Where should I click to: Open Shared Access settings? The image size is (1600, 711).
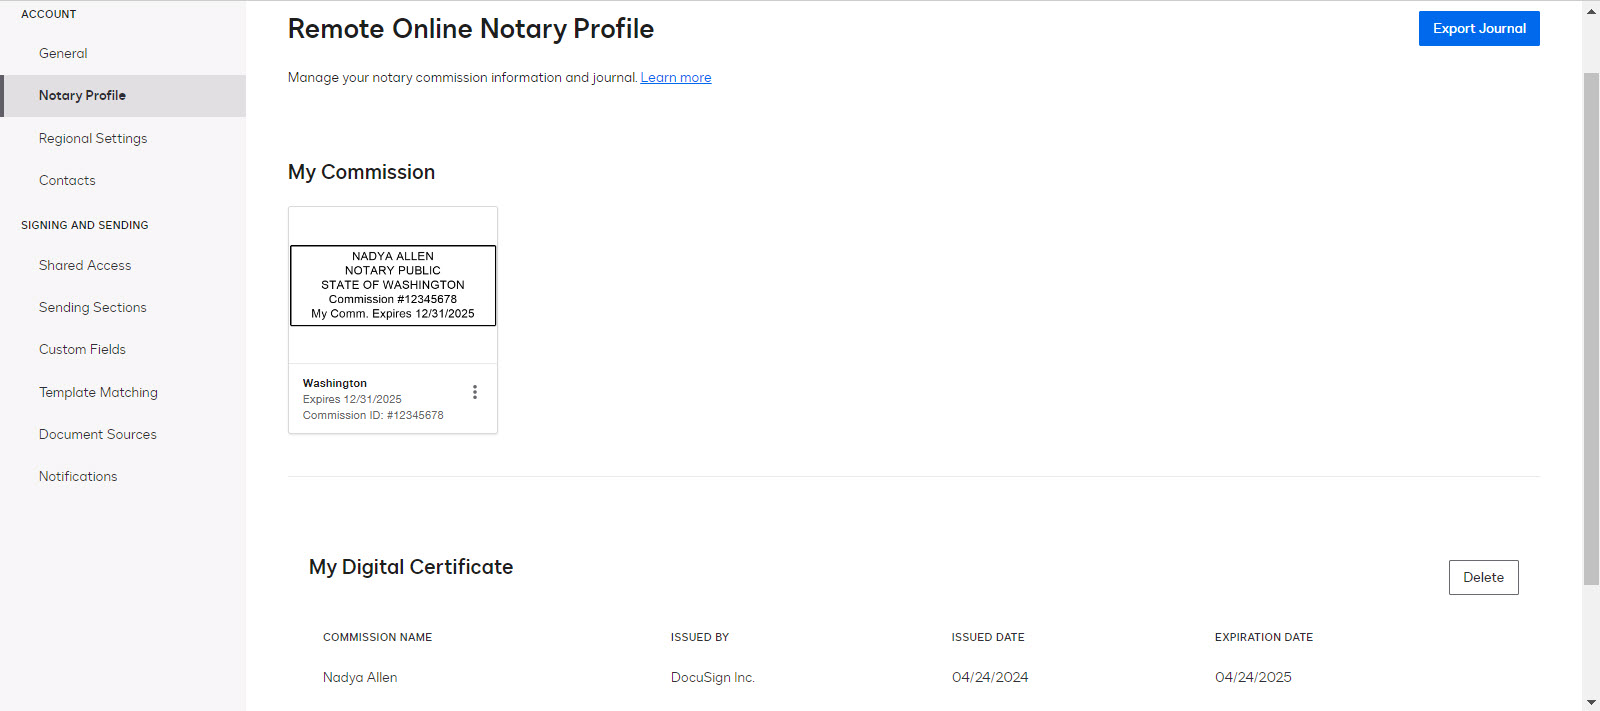pos(85,265)
